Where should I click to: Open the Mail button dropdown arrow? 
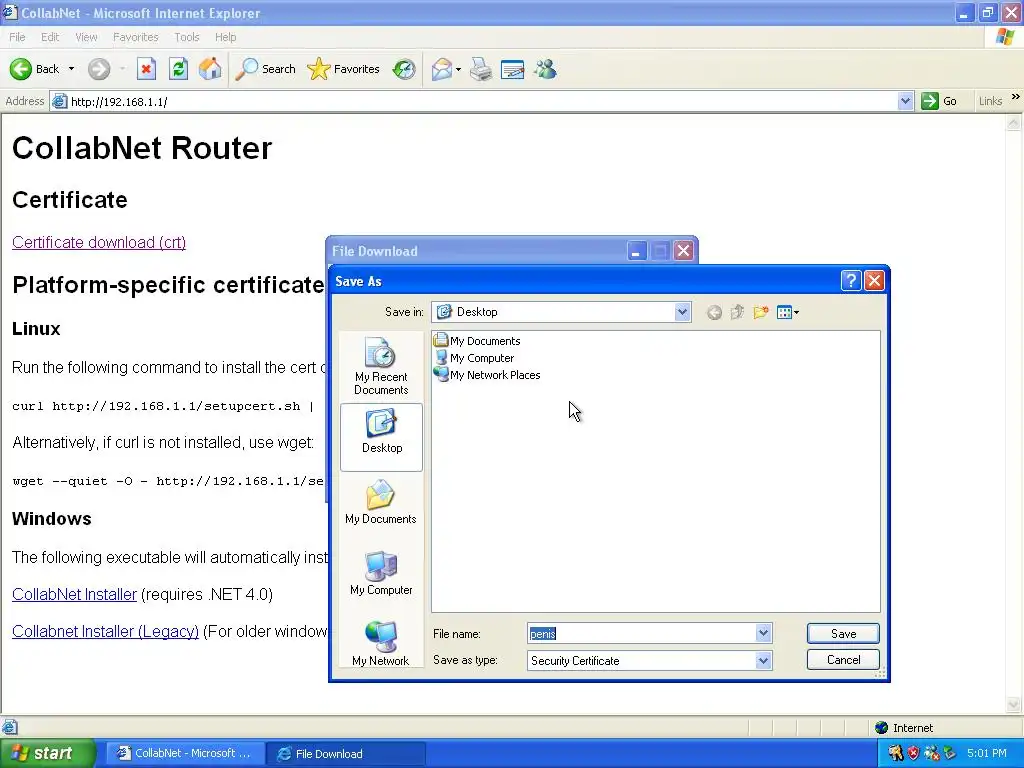458,69
